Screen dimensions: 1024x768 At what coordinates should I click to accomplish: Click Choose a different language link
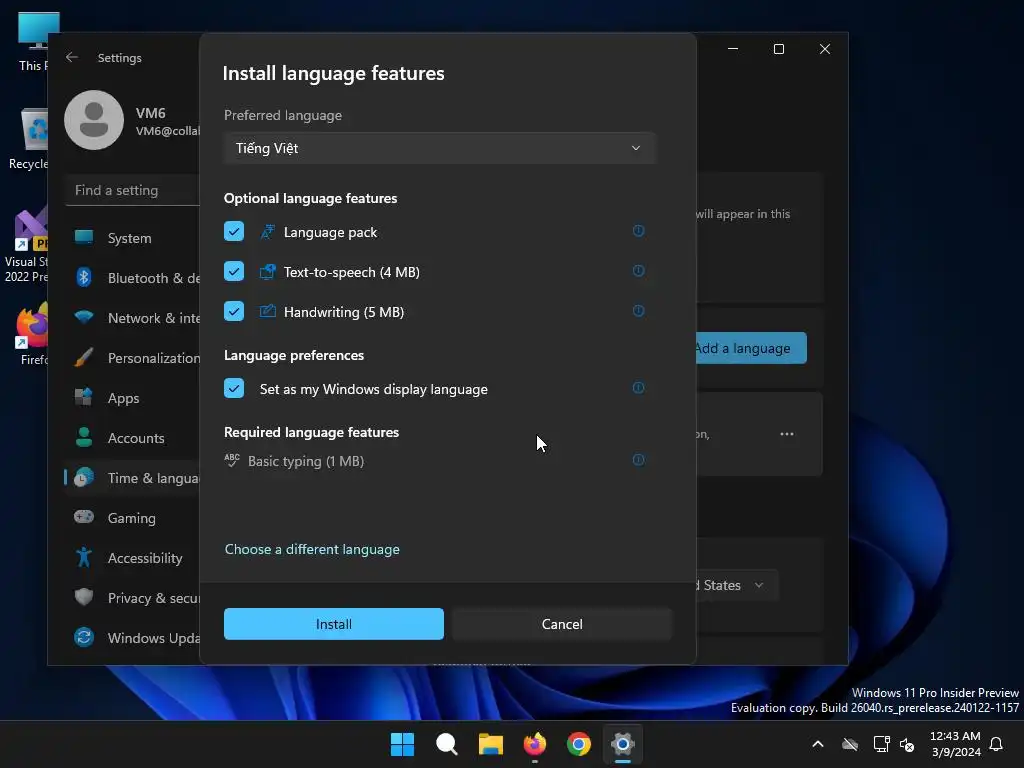(312, 549)
